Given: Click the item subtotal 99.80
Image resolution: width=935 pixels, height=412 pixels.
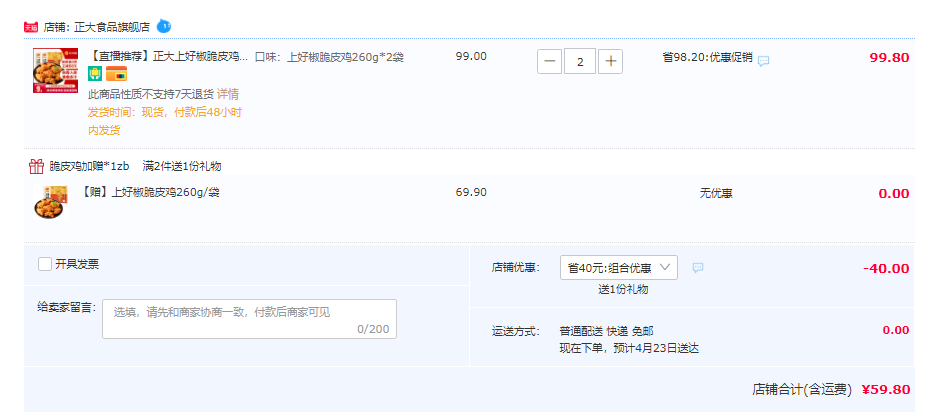Looking at the screenshot, I should pyautogui.click(x=890, y=58).
